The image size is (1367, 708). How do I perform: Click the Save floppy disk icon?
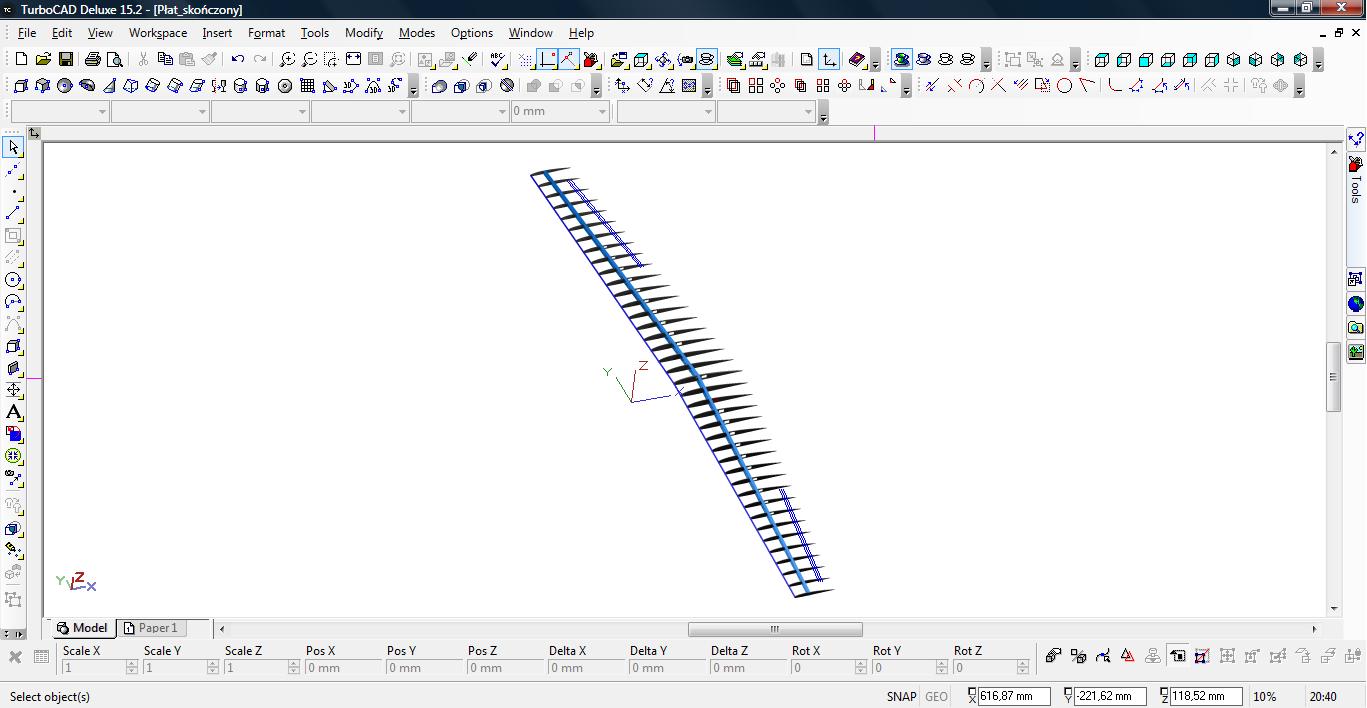tap(65, 60)
